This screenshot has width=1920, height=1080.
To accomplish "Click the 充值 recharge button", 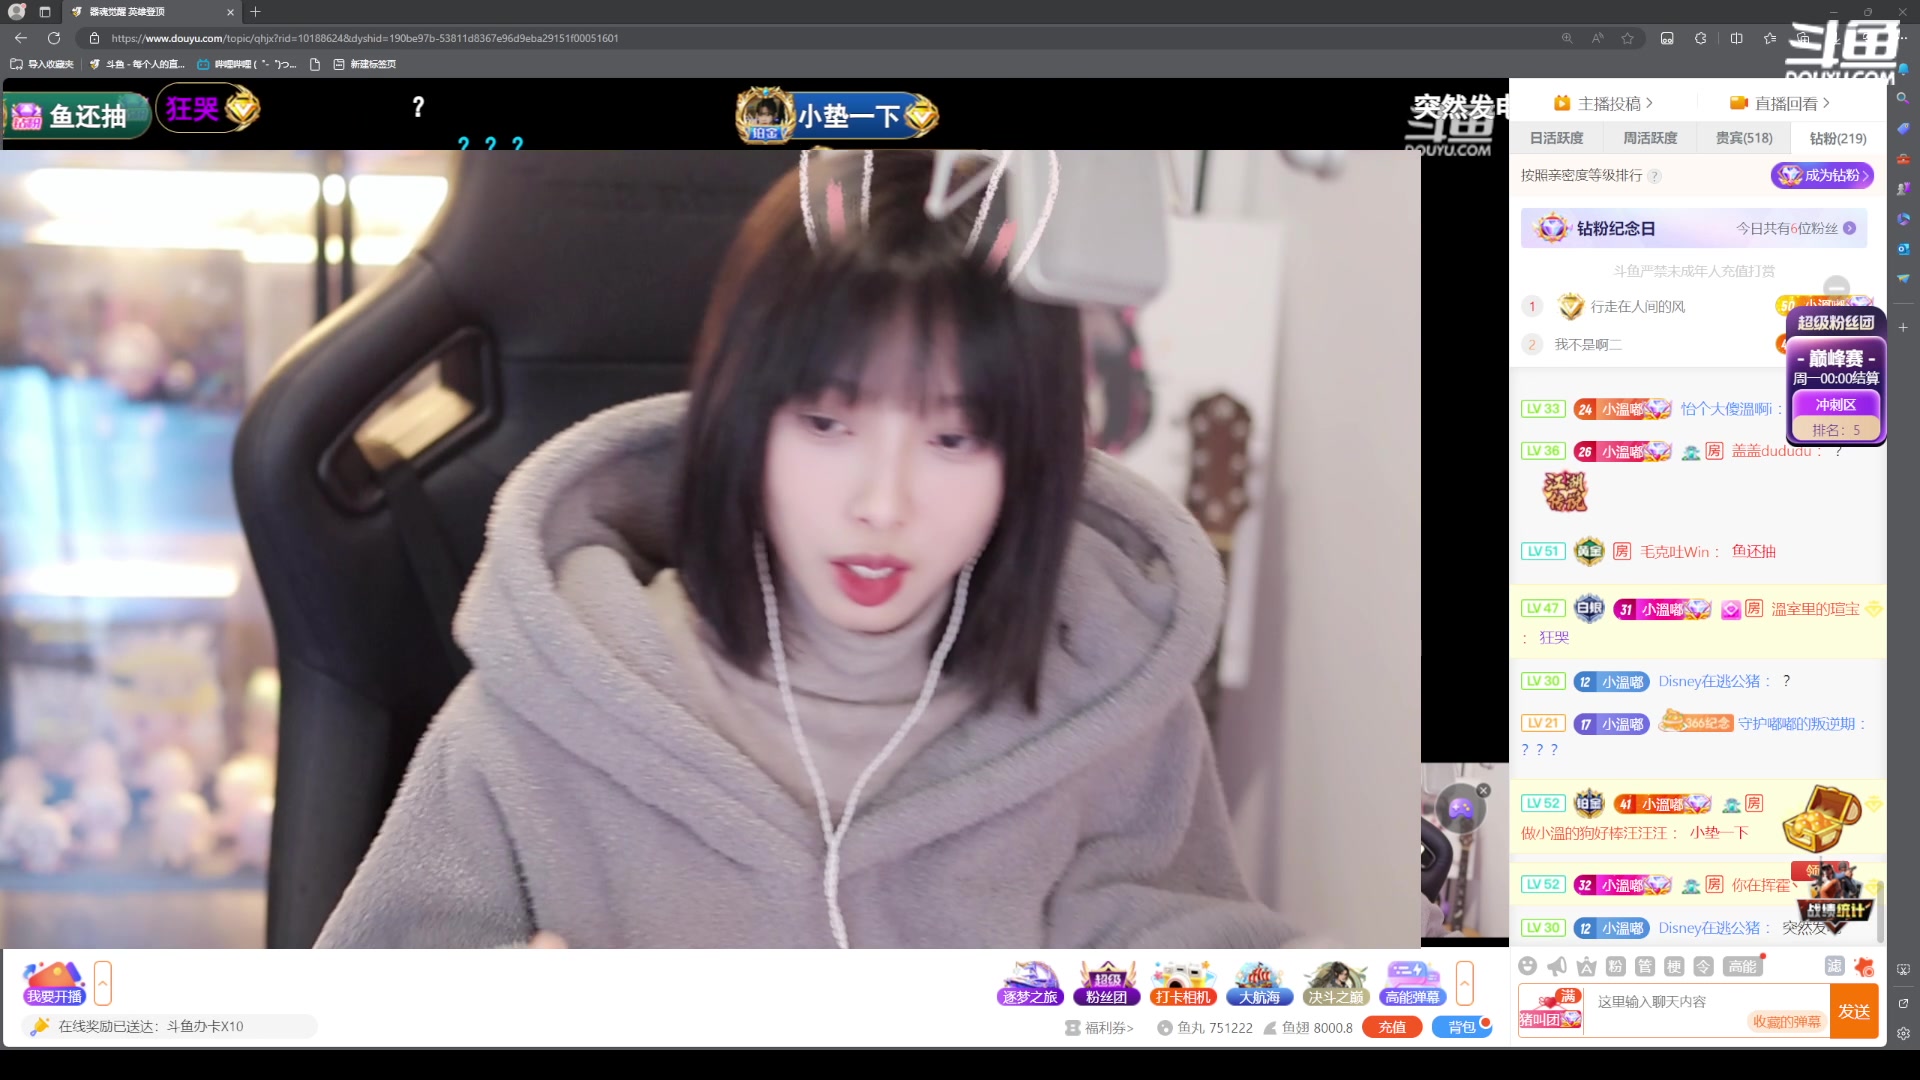I will (1392, 1027).
